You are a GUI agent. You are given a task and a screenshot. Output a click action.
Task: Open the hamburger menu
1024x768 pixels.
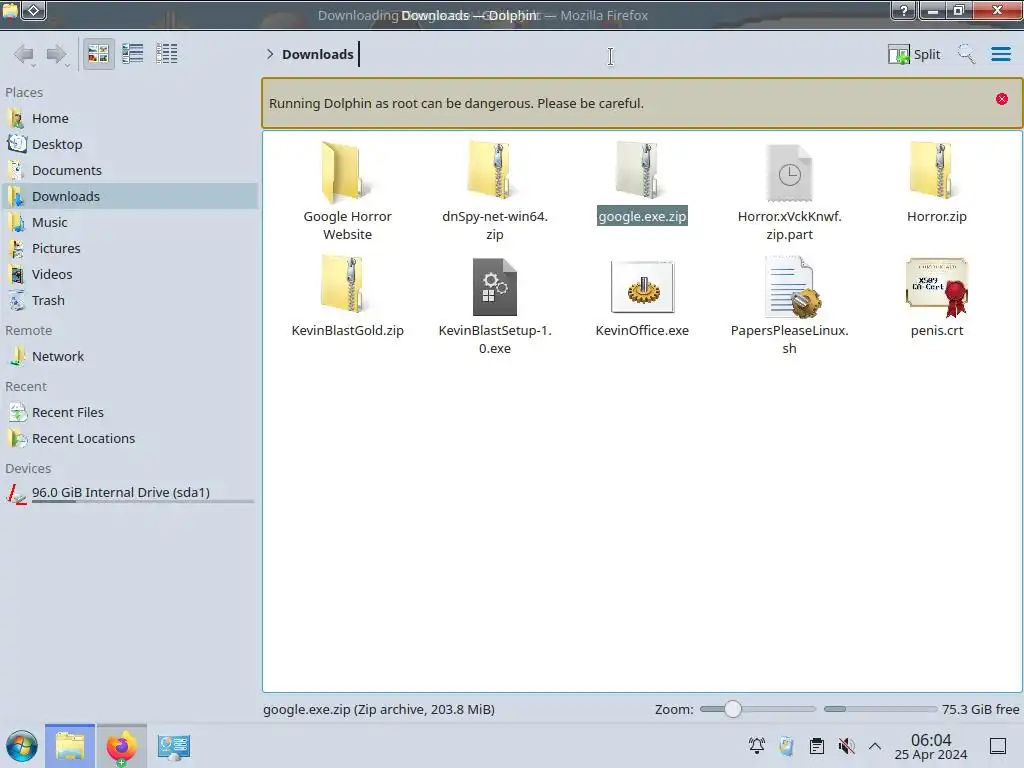[1001, 54]
